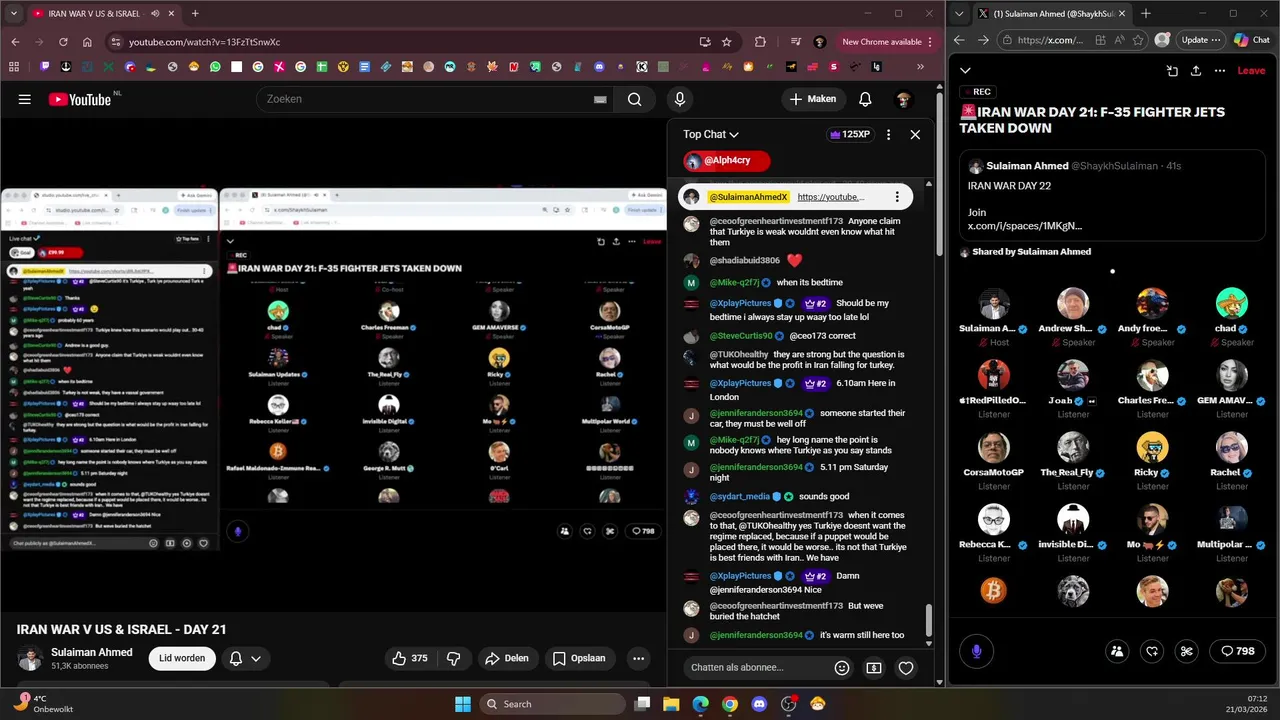Image resolution: width=1280 pixels, height=720 pixels.
Task: Open X Space more options ellipsis
Action: 1220,71
